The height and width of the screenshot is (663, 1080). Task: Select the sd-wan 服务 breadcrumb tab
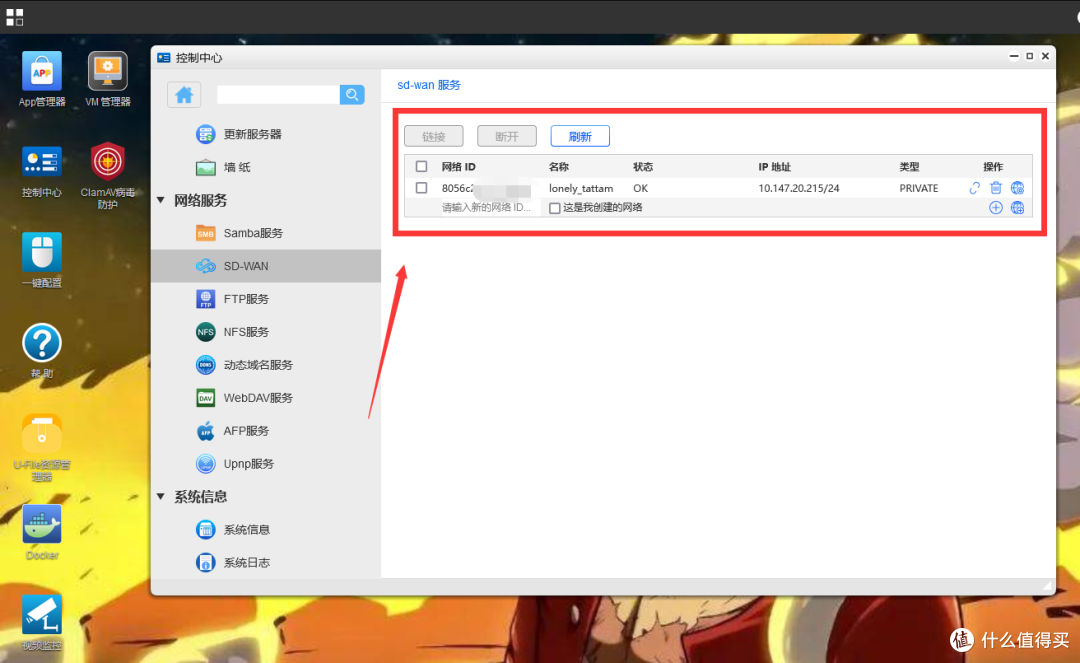pyautogui.click(x=429, y=85)
